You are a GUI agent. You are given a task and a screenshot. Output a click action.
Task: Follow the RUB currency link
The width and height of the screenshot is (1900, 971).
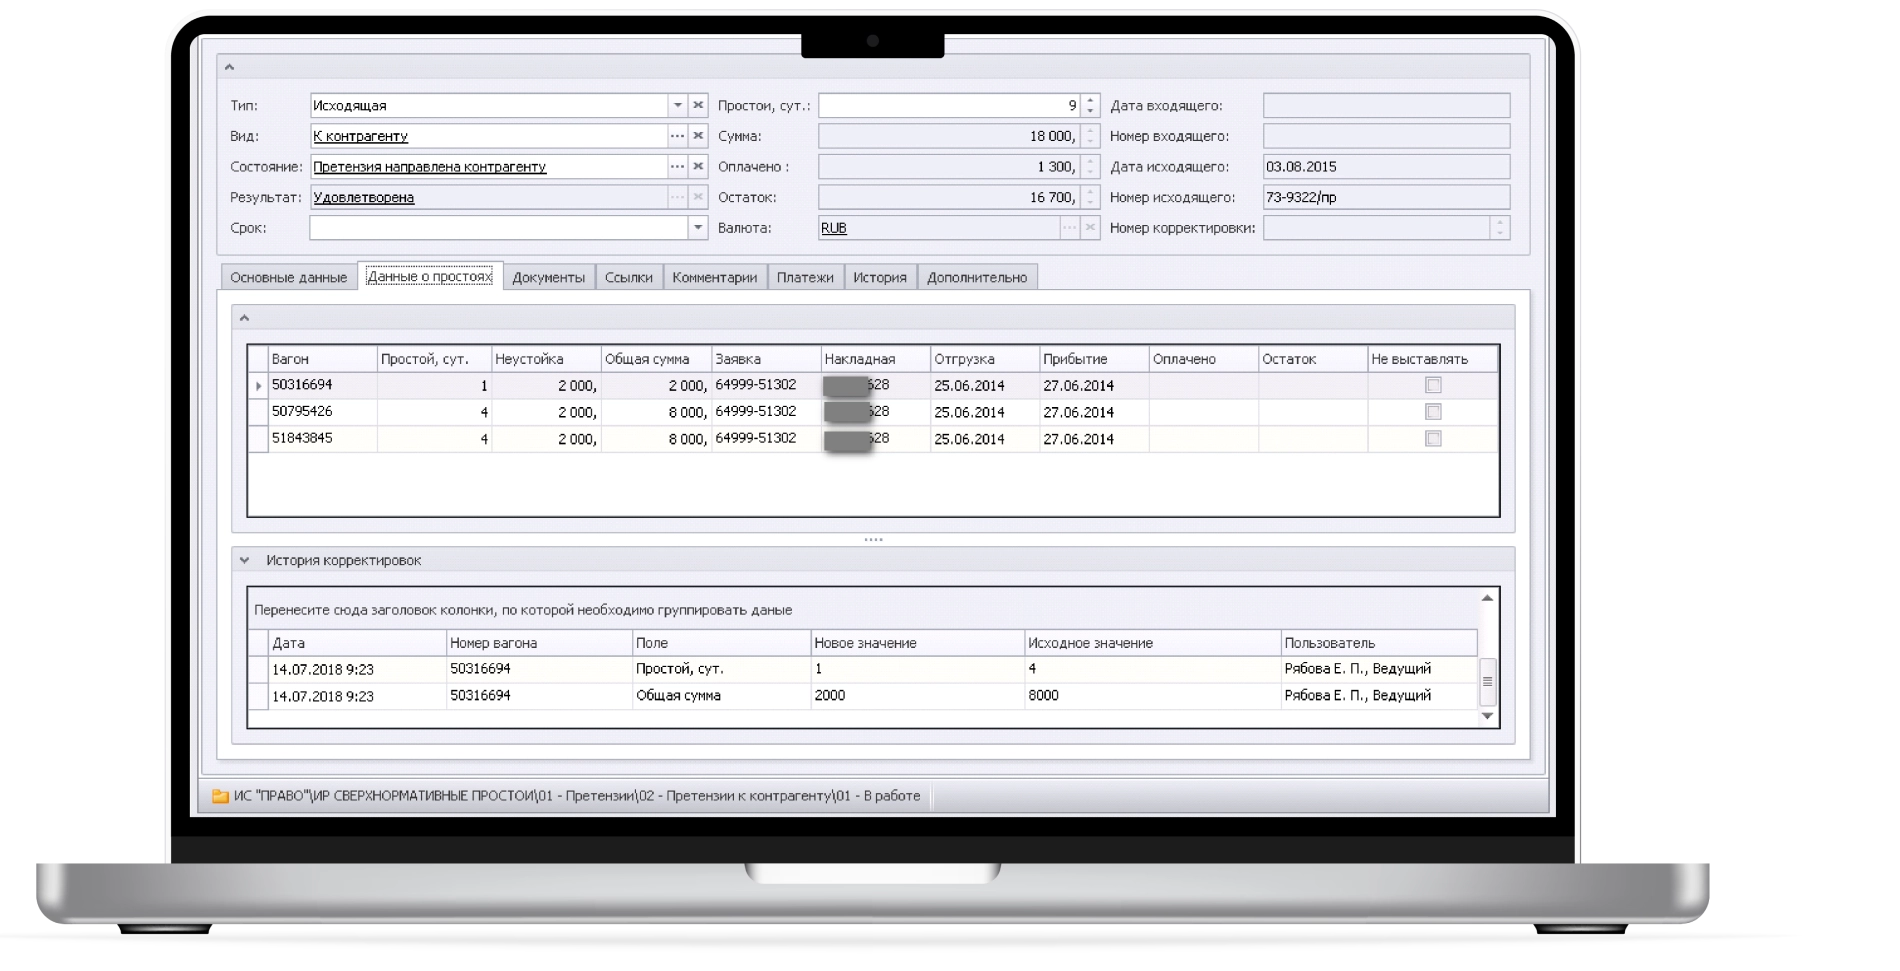coord(834,228)
